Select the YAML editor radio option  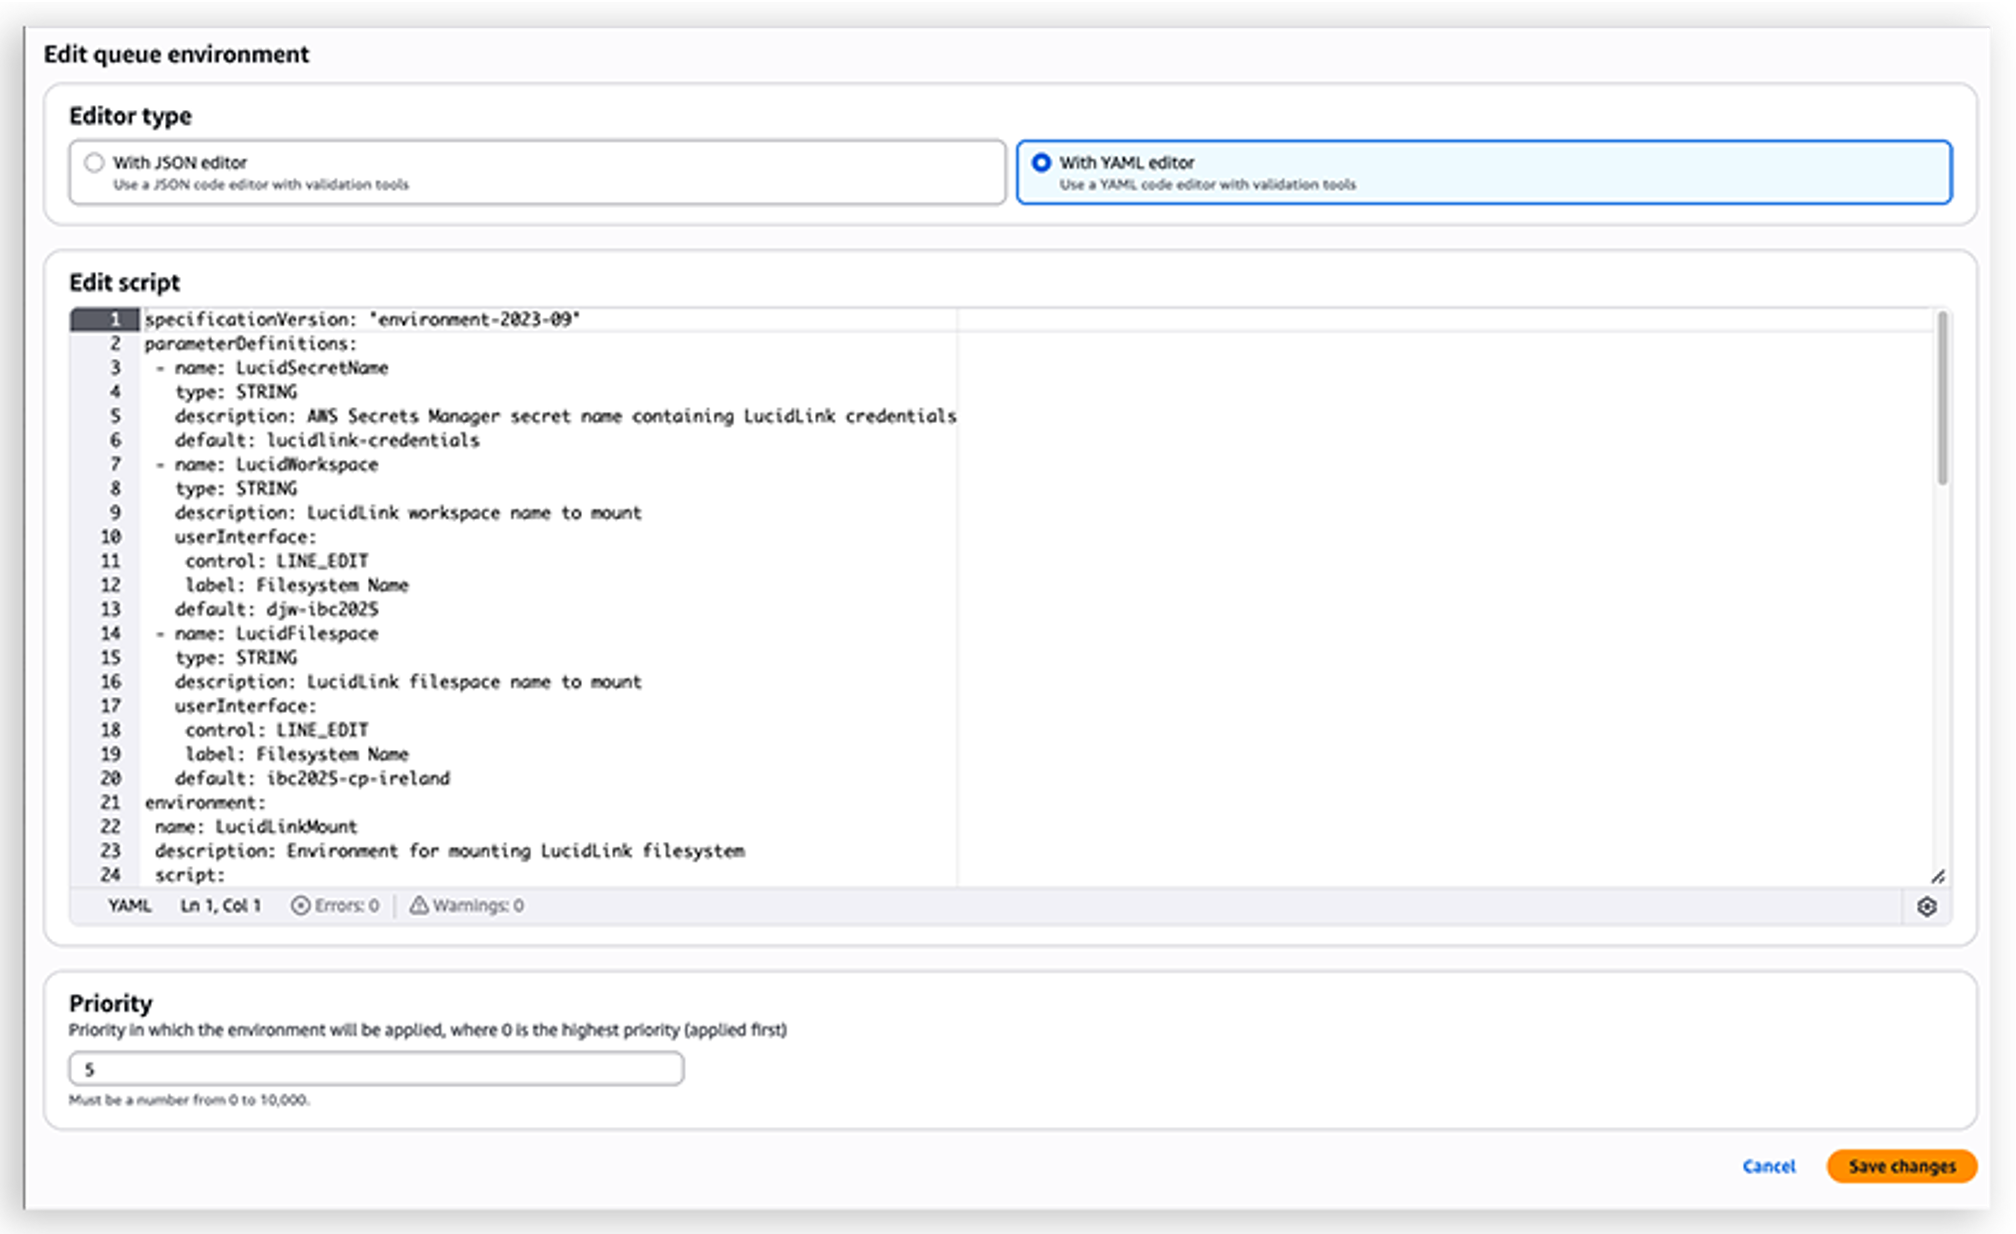(x=1041, y=163)
